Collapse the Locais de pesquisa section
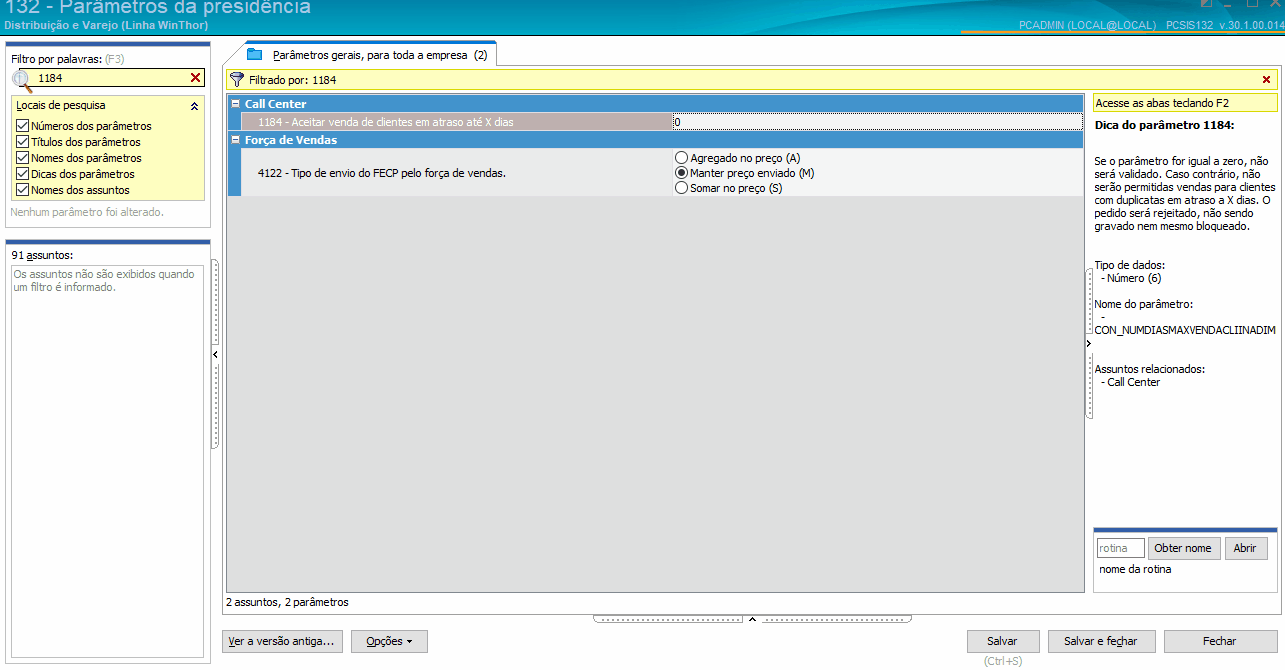This screenshot has width=1285, height=670. pos(194,105)
